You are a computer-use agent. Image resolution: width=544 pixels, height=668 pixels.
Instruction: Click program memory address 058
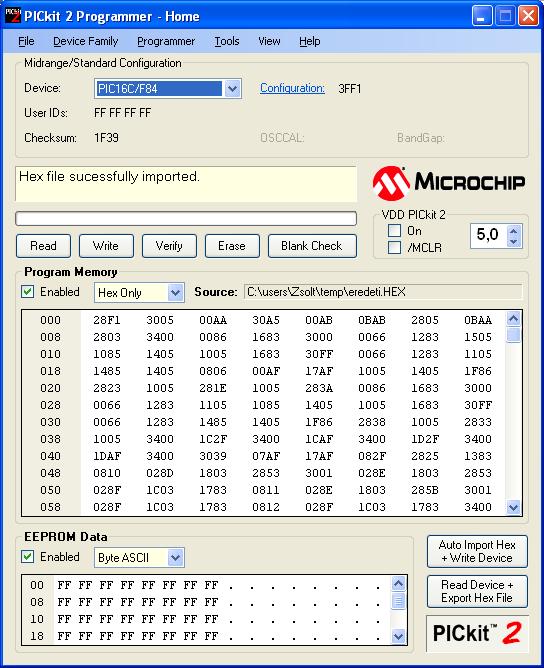[x=50, y=507]
